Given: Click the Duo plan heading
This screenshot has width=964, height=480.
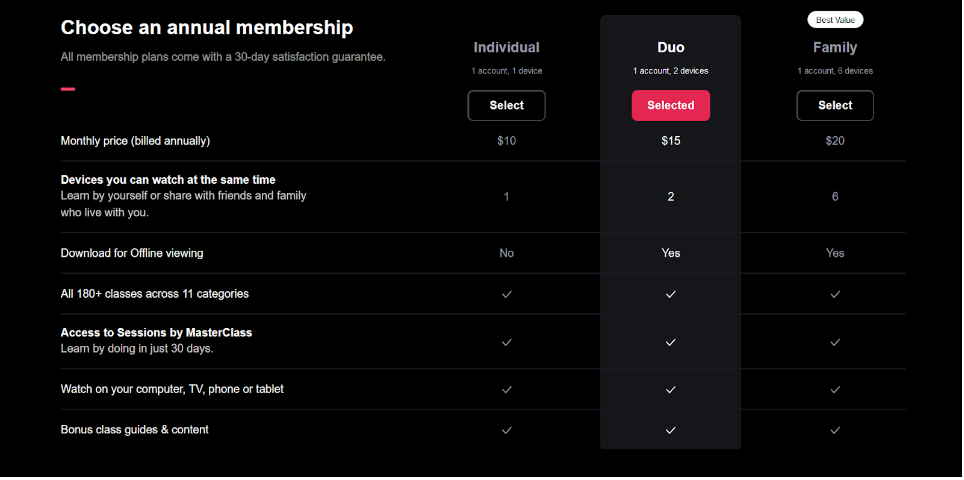Looking at the screenshot, I should coord(671,47).
